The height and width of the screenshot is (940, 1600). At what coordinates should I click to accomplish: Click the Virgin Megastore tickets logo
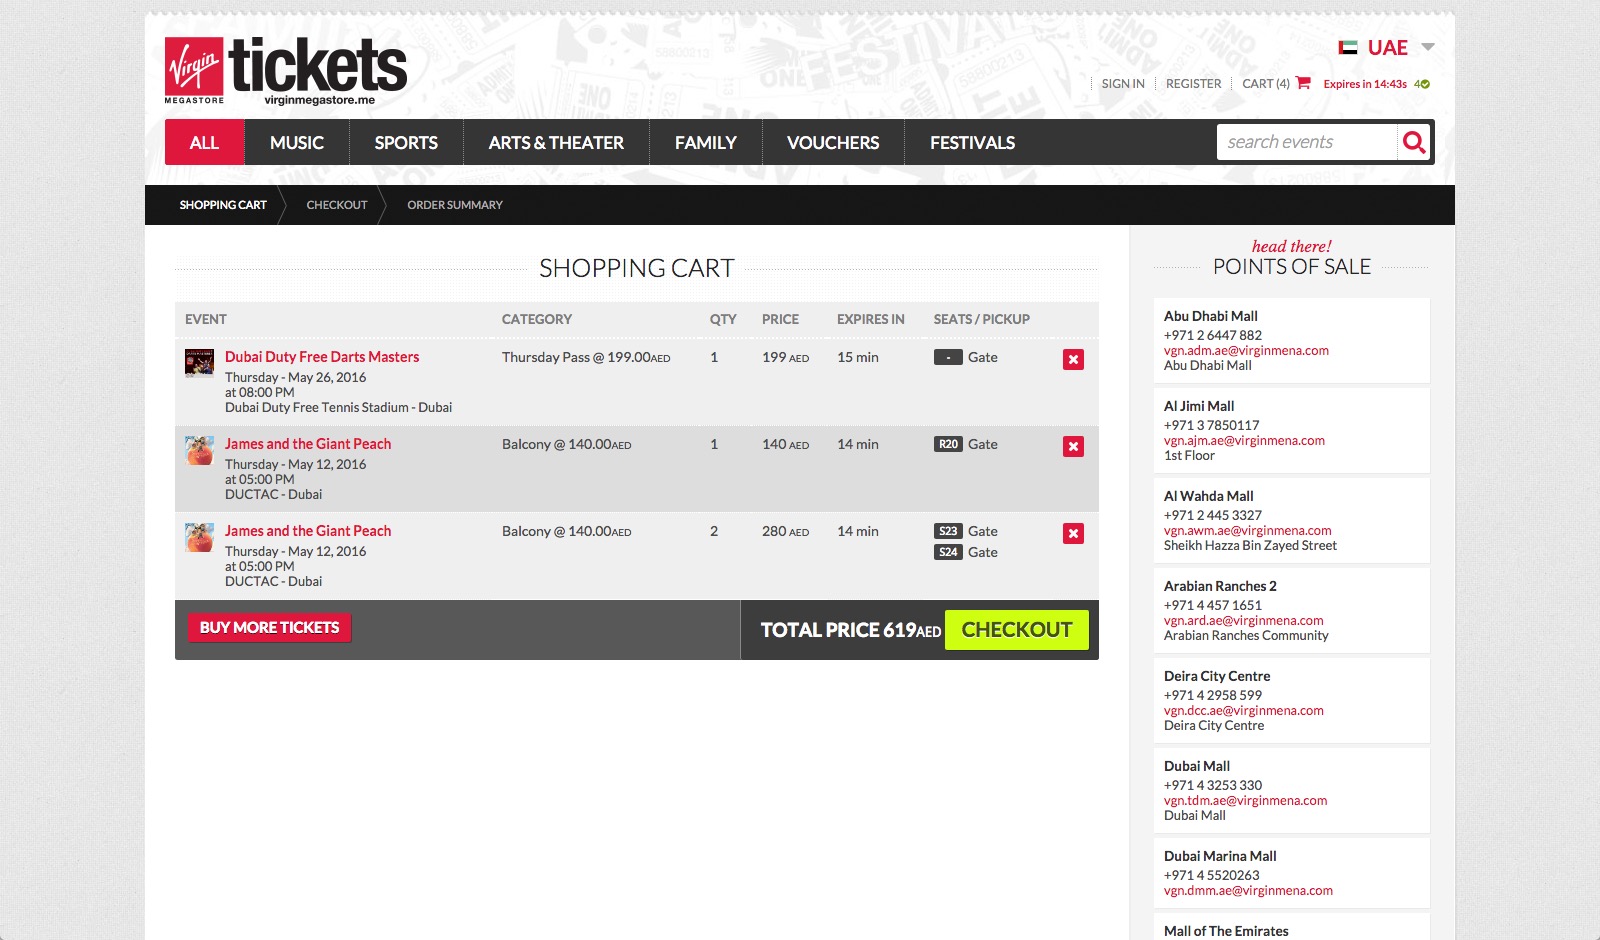click(x=286, y=70)
